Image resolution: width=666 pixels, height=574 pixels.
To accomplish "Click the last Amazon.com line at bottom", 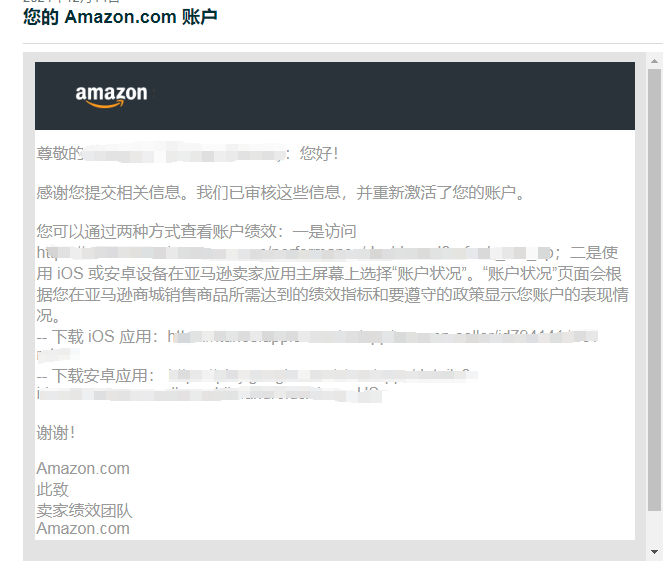I will 83,529.
